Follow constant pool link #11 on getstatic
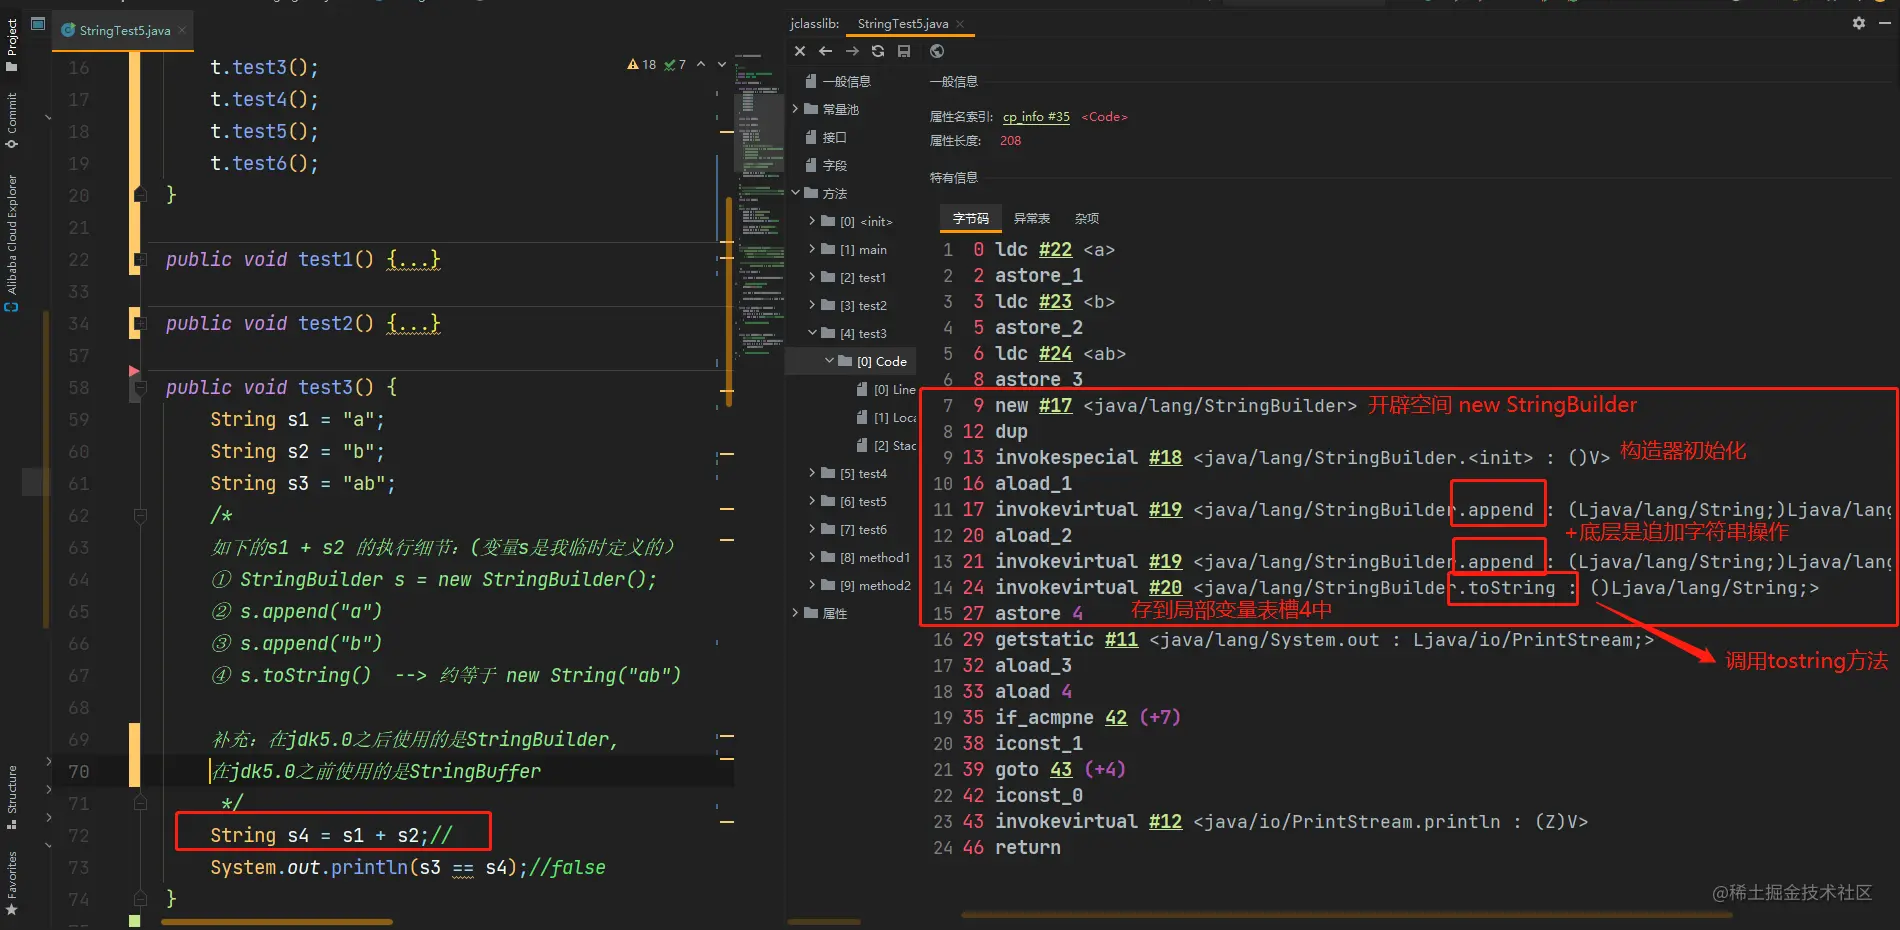The height and width of the screenshot is (930, 1900). pos(1121,640)
